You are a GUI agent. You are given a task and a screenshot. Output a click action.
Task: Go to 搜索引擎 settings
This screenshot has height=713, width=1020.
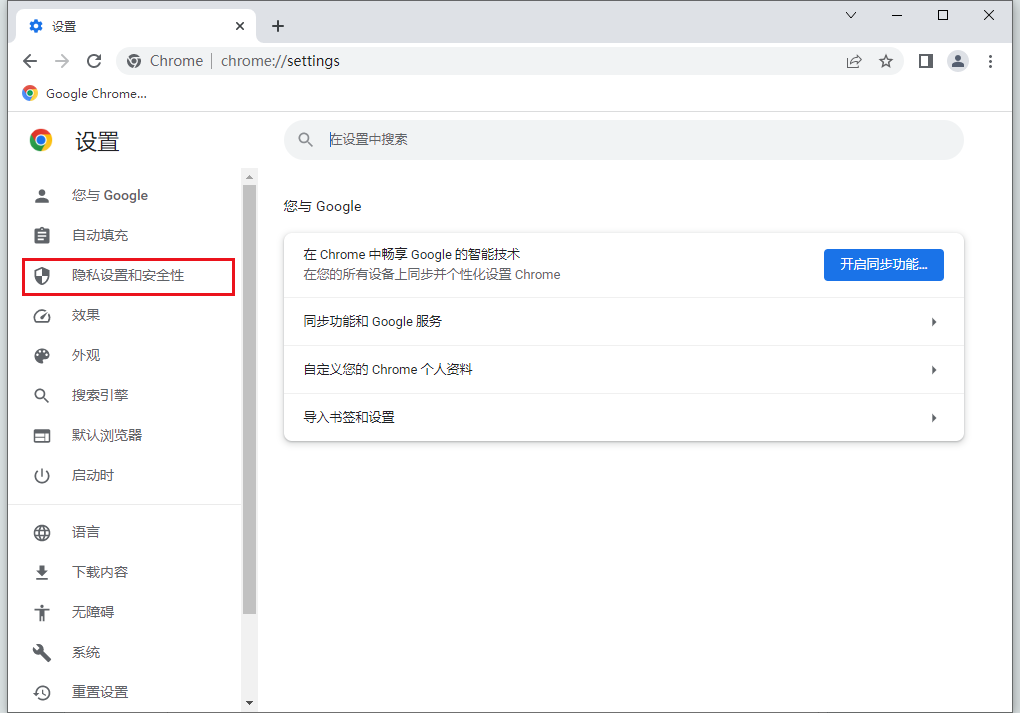(x=99, y=396)
